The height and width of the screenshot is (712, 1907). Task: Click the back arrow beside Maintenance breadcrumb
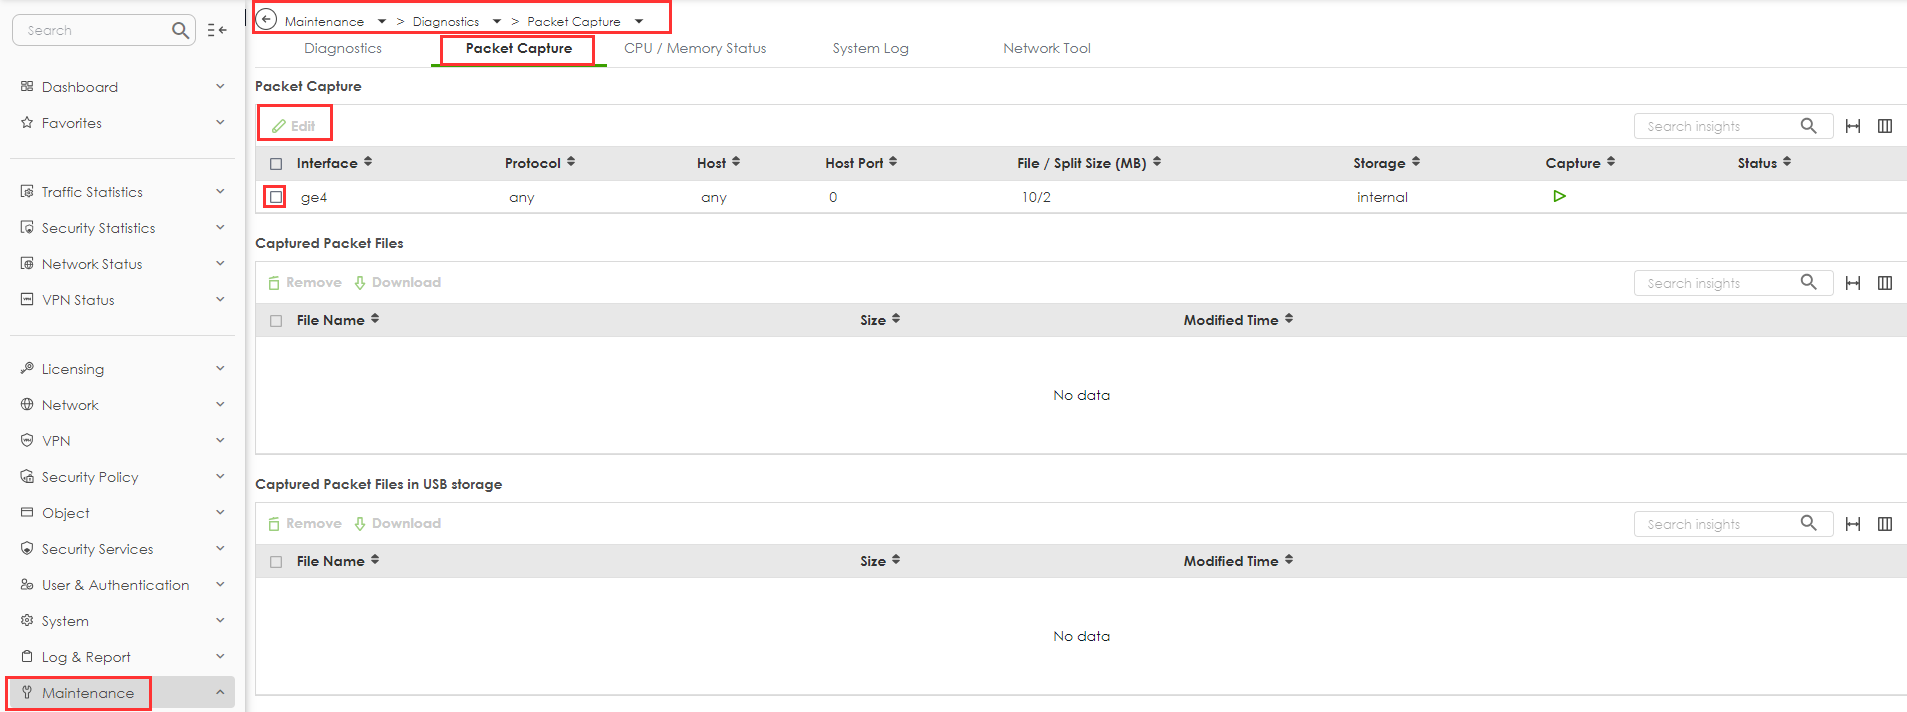(x=267, y=20)
